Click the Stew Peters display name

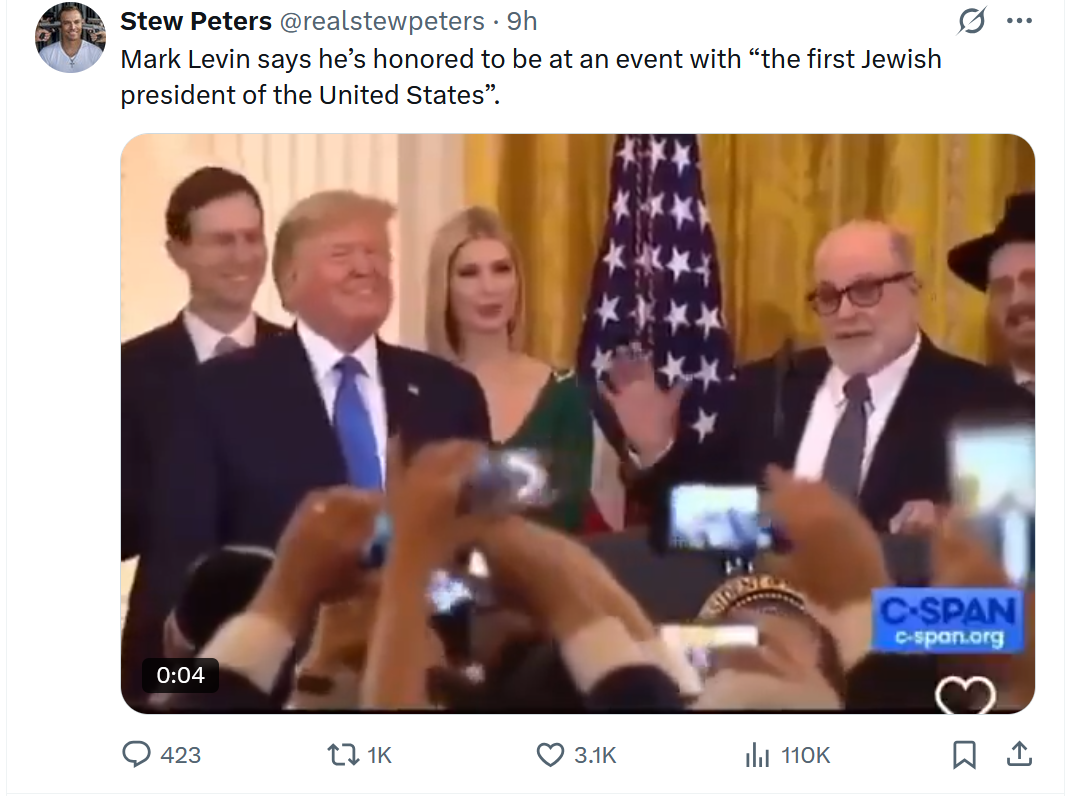pyautogui.click(x=196, y=21)
